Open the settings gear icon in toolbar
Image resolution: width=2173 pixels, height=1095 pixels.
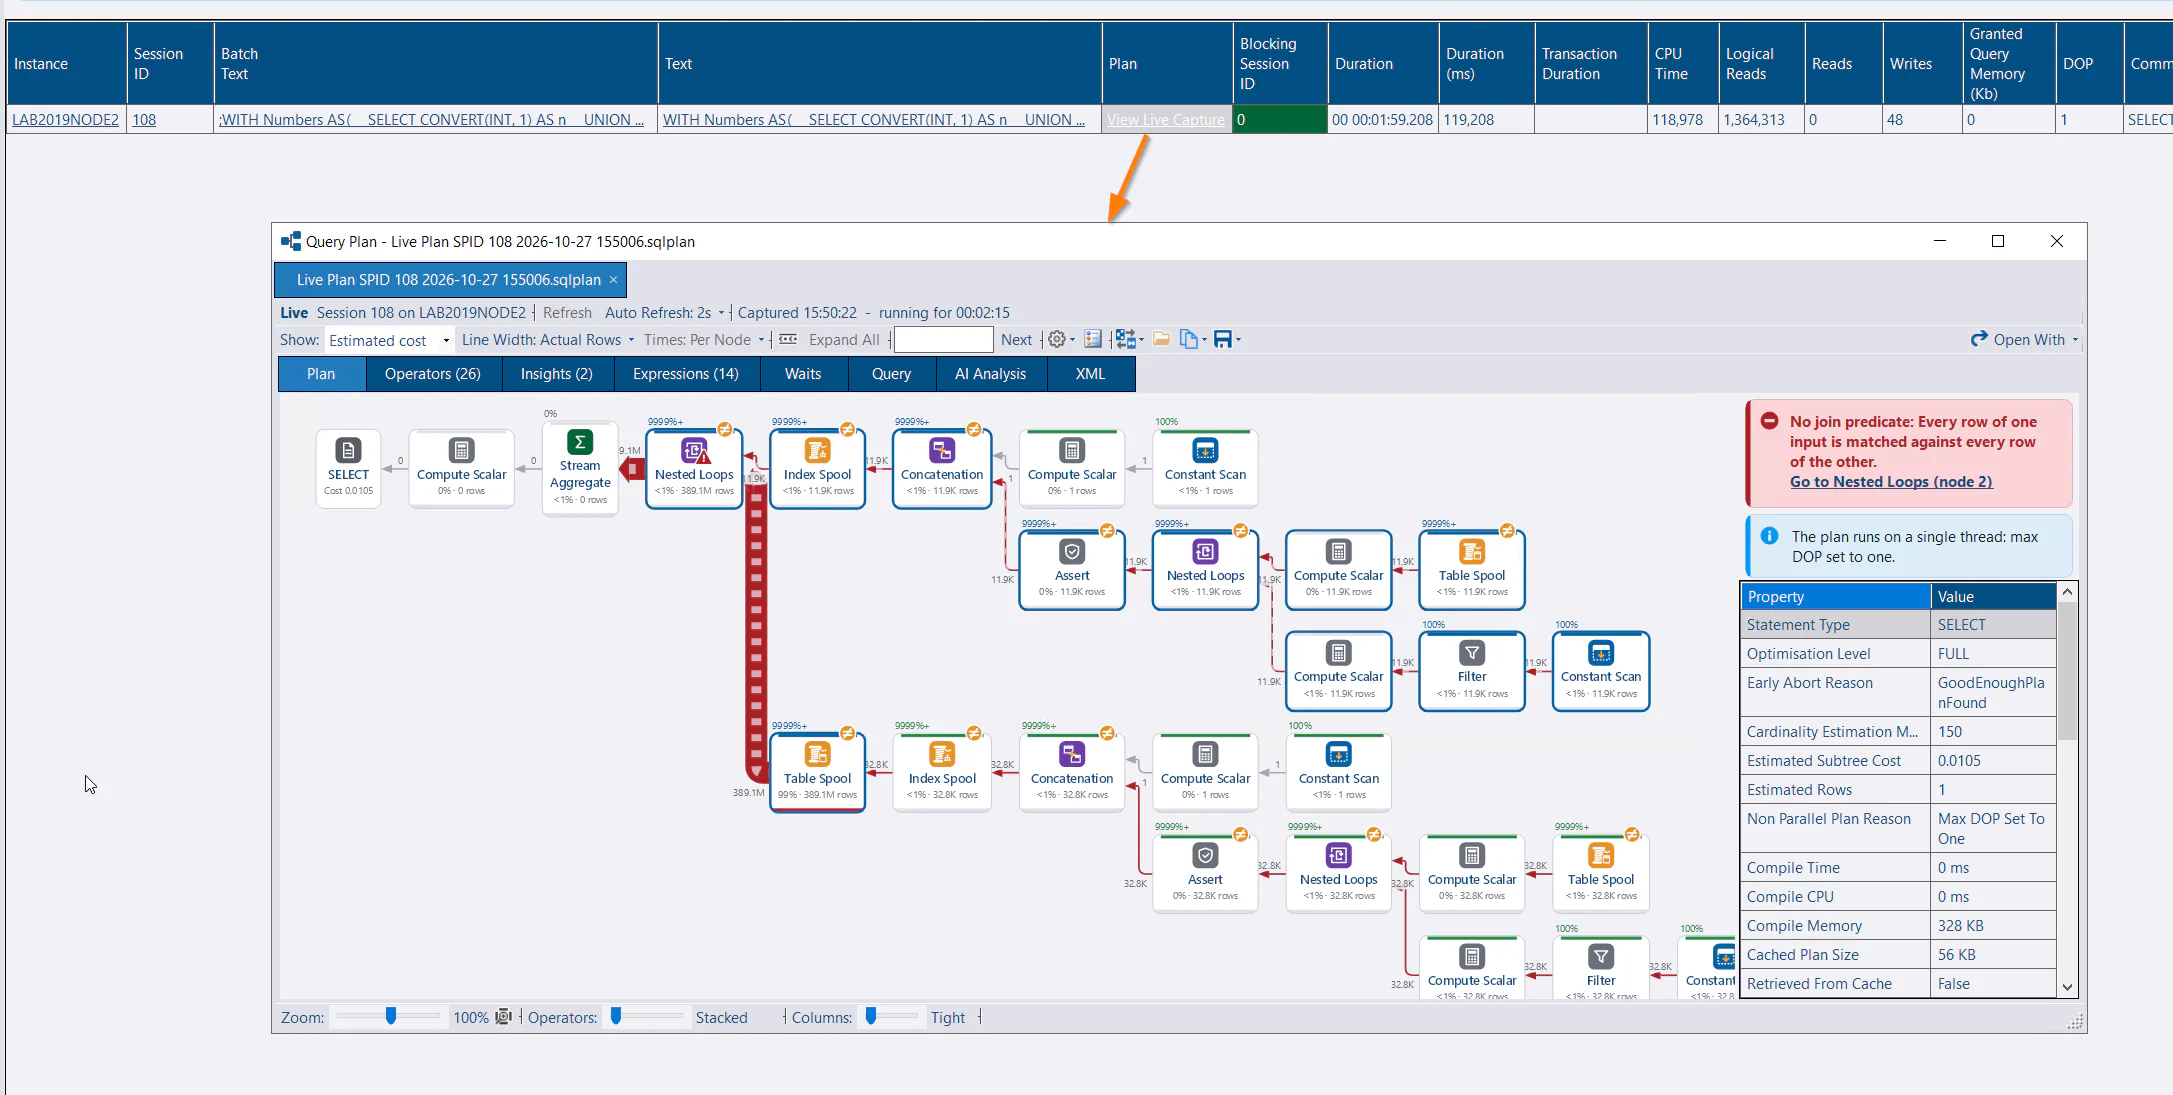click(x=1056, y=340)
